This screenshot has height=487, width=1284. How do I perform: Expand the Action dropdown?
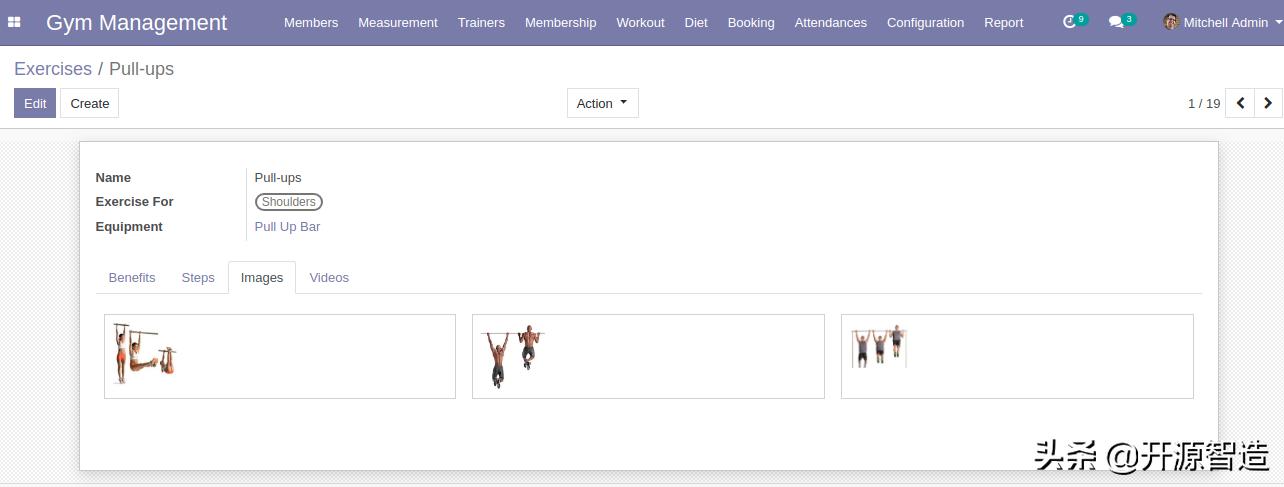pos(602,103)
